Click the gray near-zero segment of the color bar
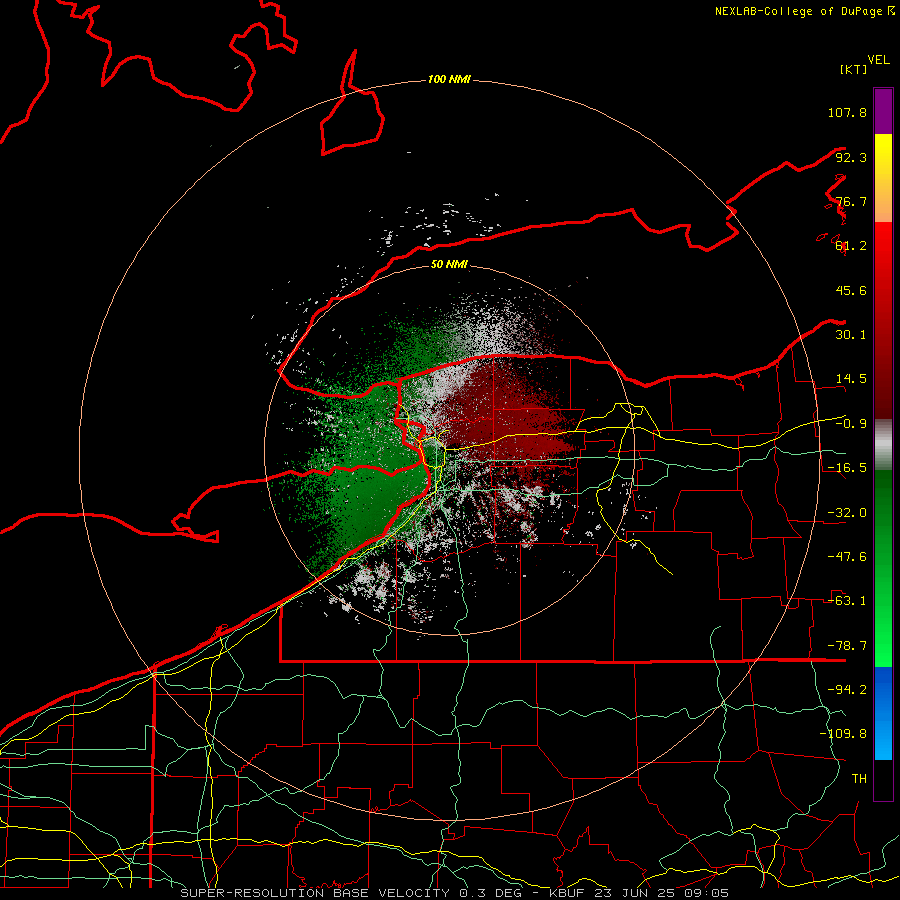The height and width of the screenshot is (900, 900). [883, 445]
